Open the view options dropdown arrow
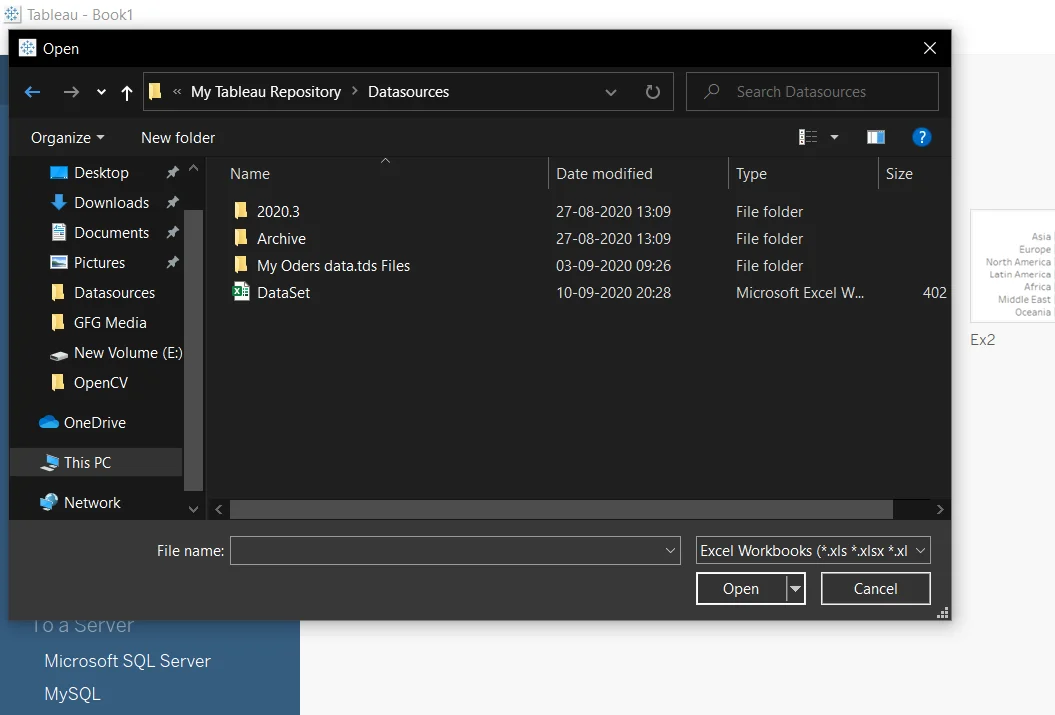 point(834,137)
